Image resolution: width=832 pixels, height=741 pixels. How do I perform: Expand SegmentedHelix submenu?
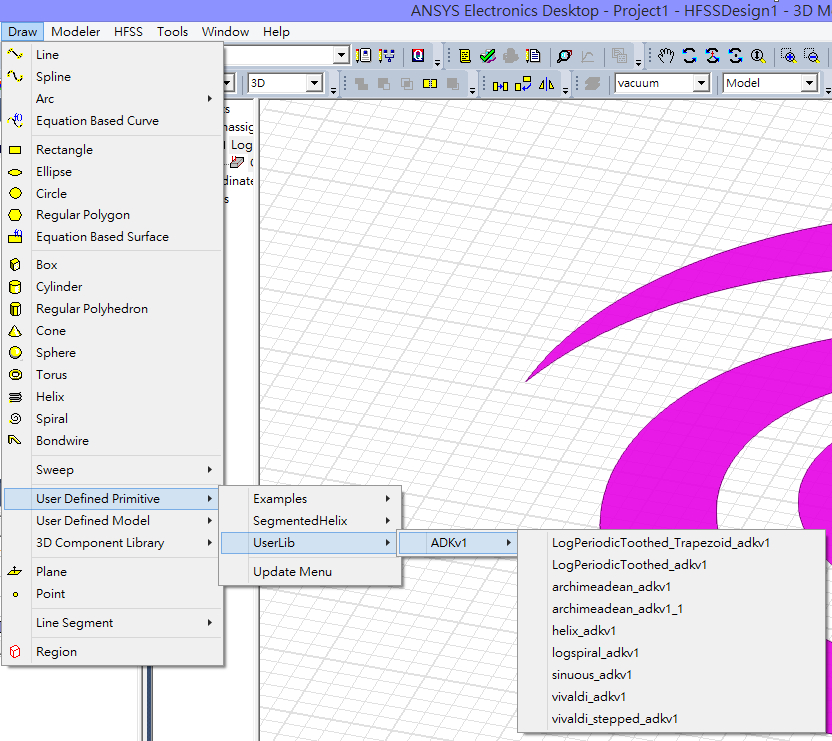pos(310,521)
